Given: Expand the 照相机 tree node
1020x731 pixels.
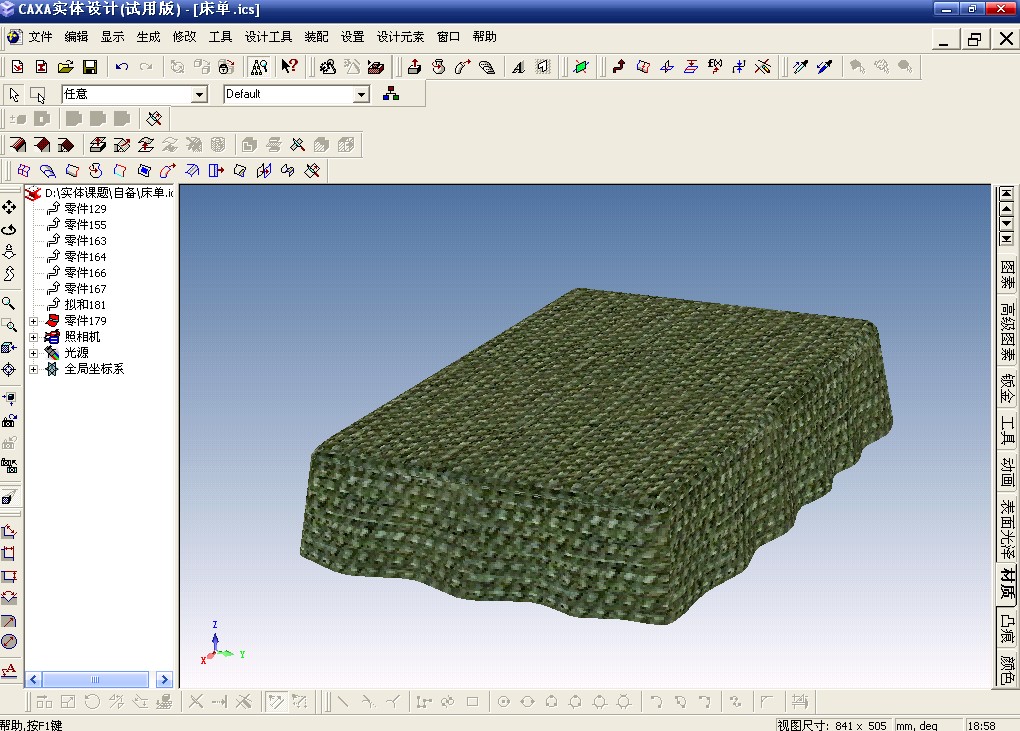Looking at the screenshot, I should coord(33,337).
